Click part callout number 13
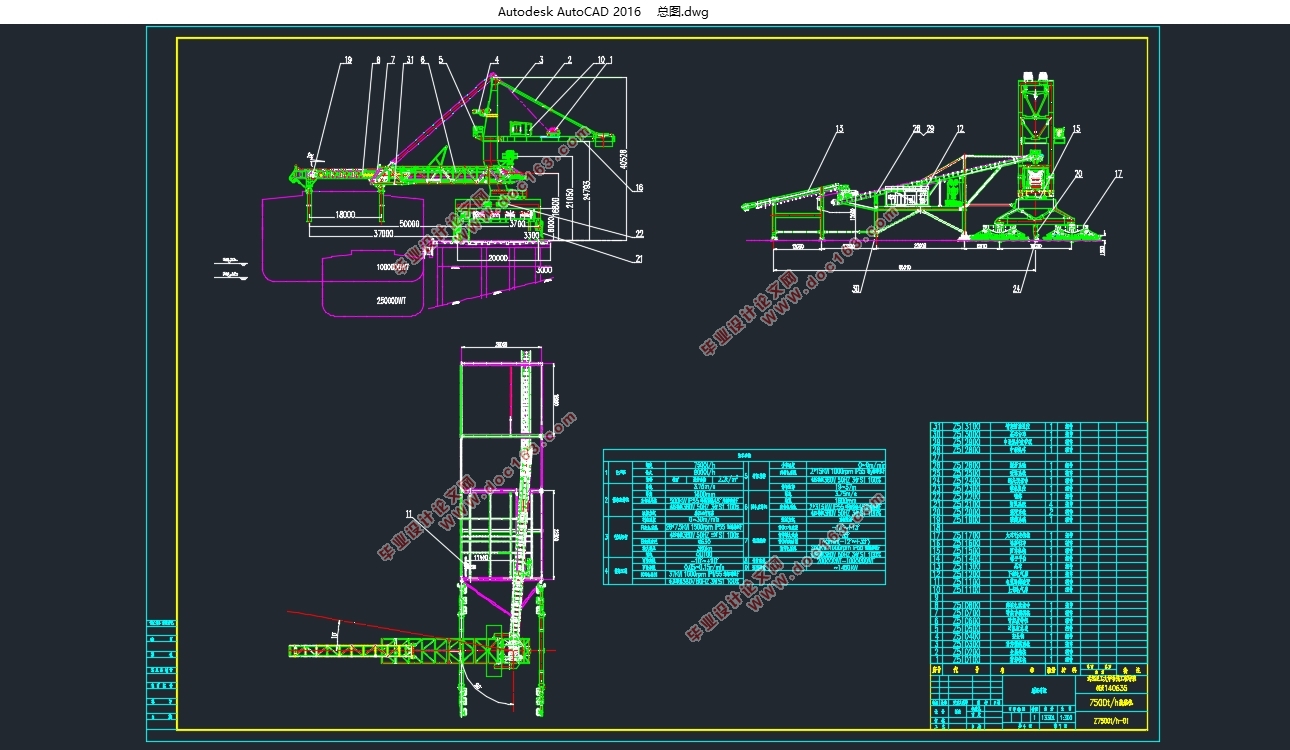The width and height of the screenshot is (1290, 750). pyautogui.click(x=839, y=129)
